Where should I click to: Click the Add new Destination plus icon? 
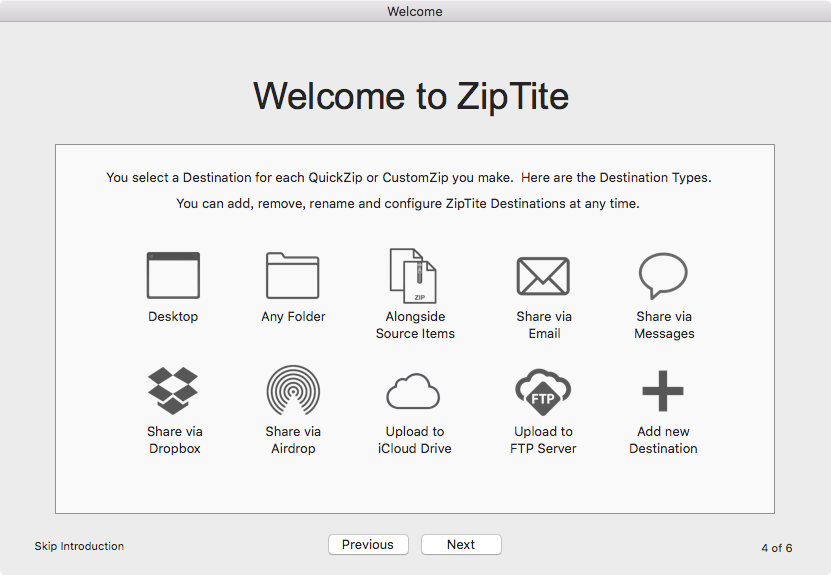pos(663,391)
